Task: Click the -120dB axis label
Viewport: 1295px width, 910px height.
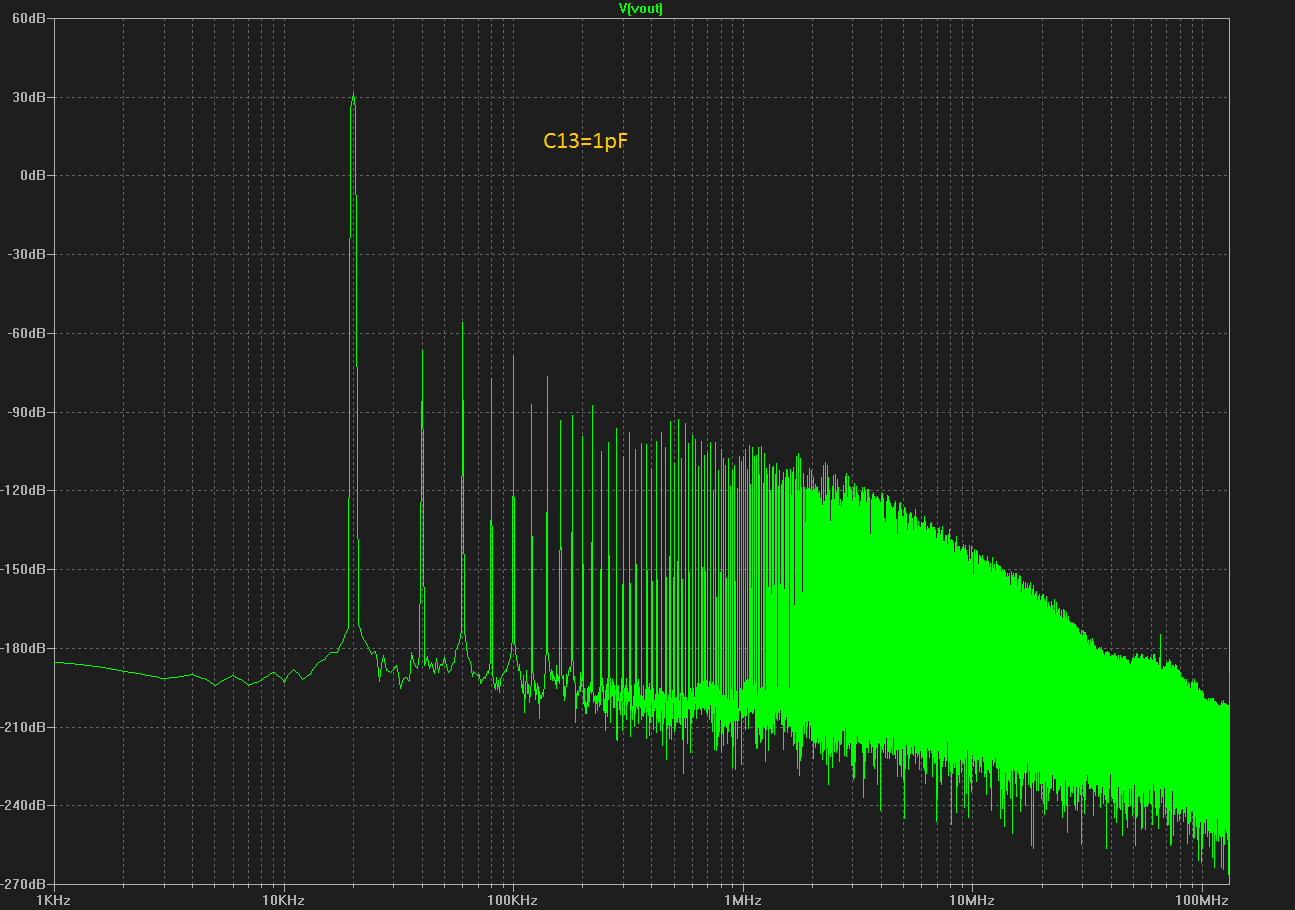Action: pos(24,490)
